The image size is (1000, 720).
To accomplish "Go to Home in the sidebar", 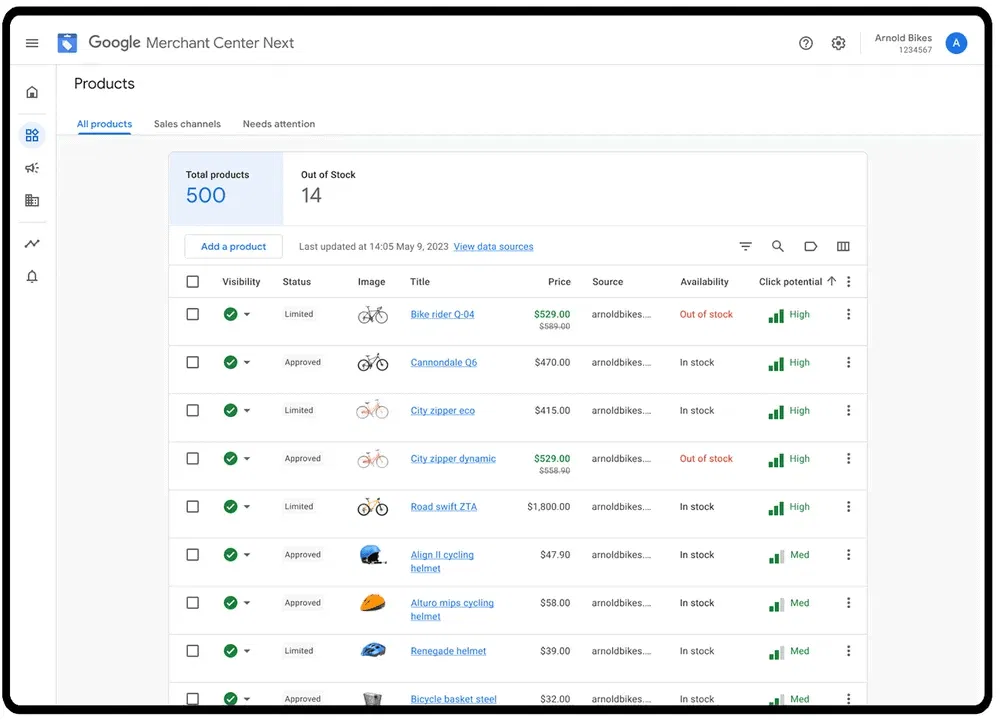I will coord(32,93).
